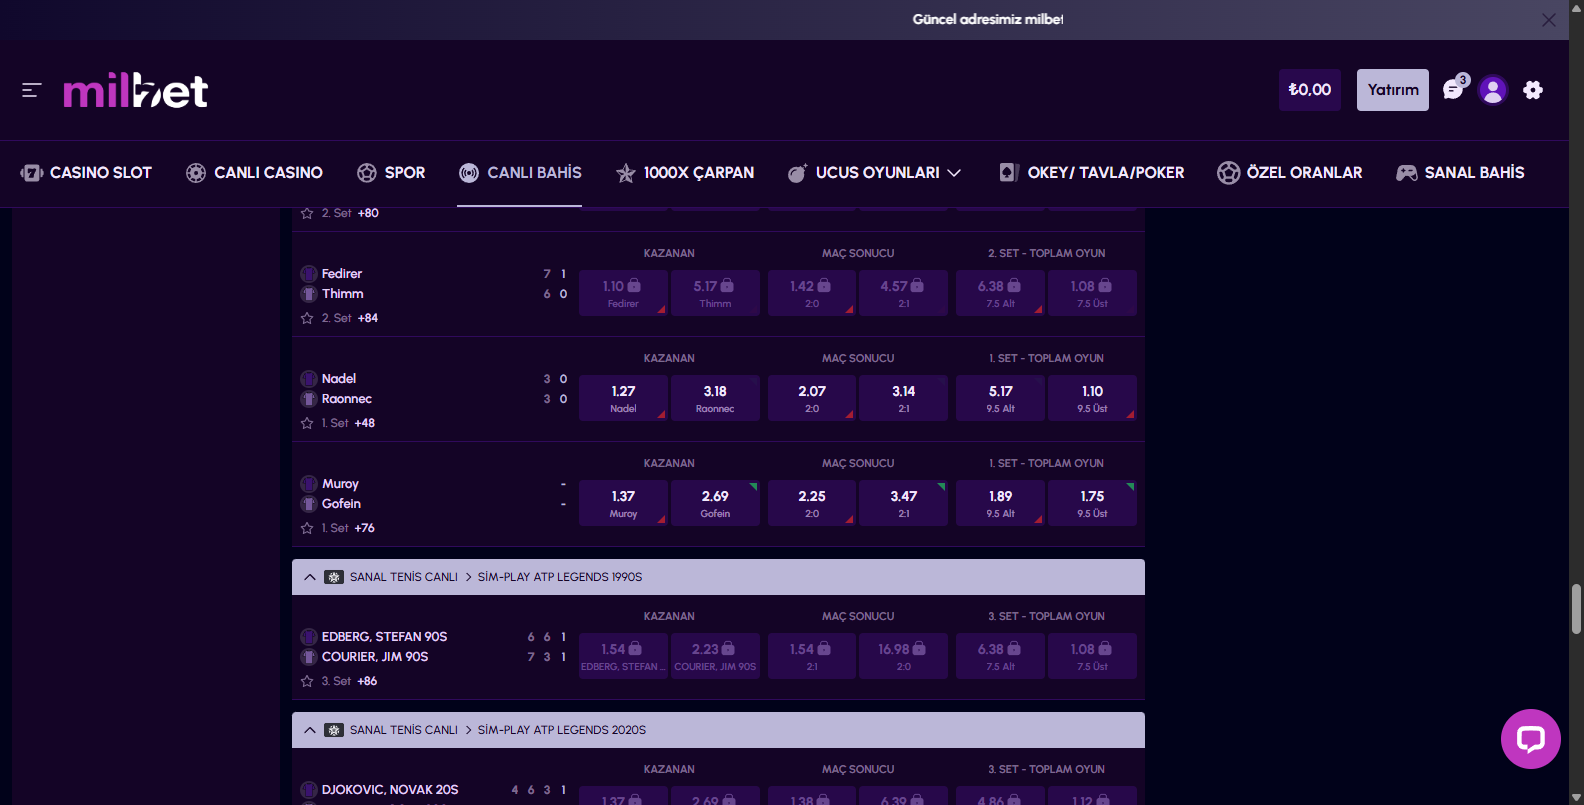The image size is (1584, 805).
Task: Open more markets +48 for Nadel match
Action: click(x=365, y=423)
